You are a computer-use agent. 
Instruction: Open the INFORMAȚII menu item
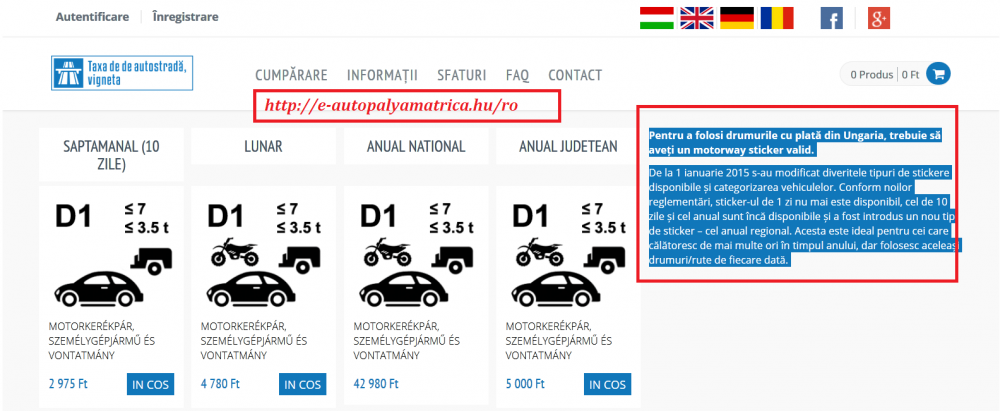pyautogui.click(x=382, y=75)
